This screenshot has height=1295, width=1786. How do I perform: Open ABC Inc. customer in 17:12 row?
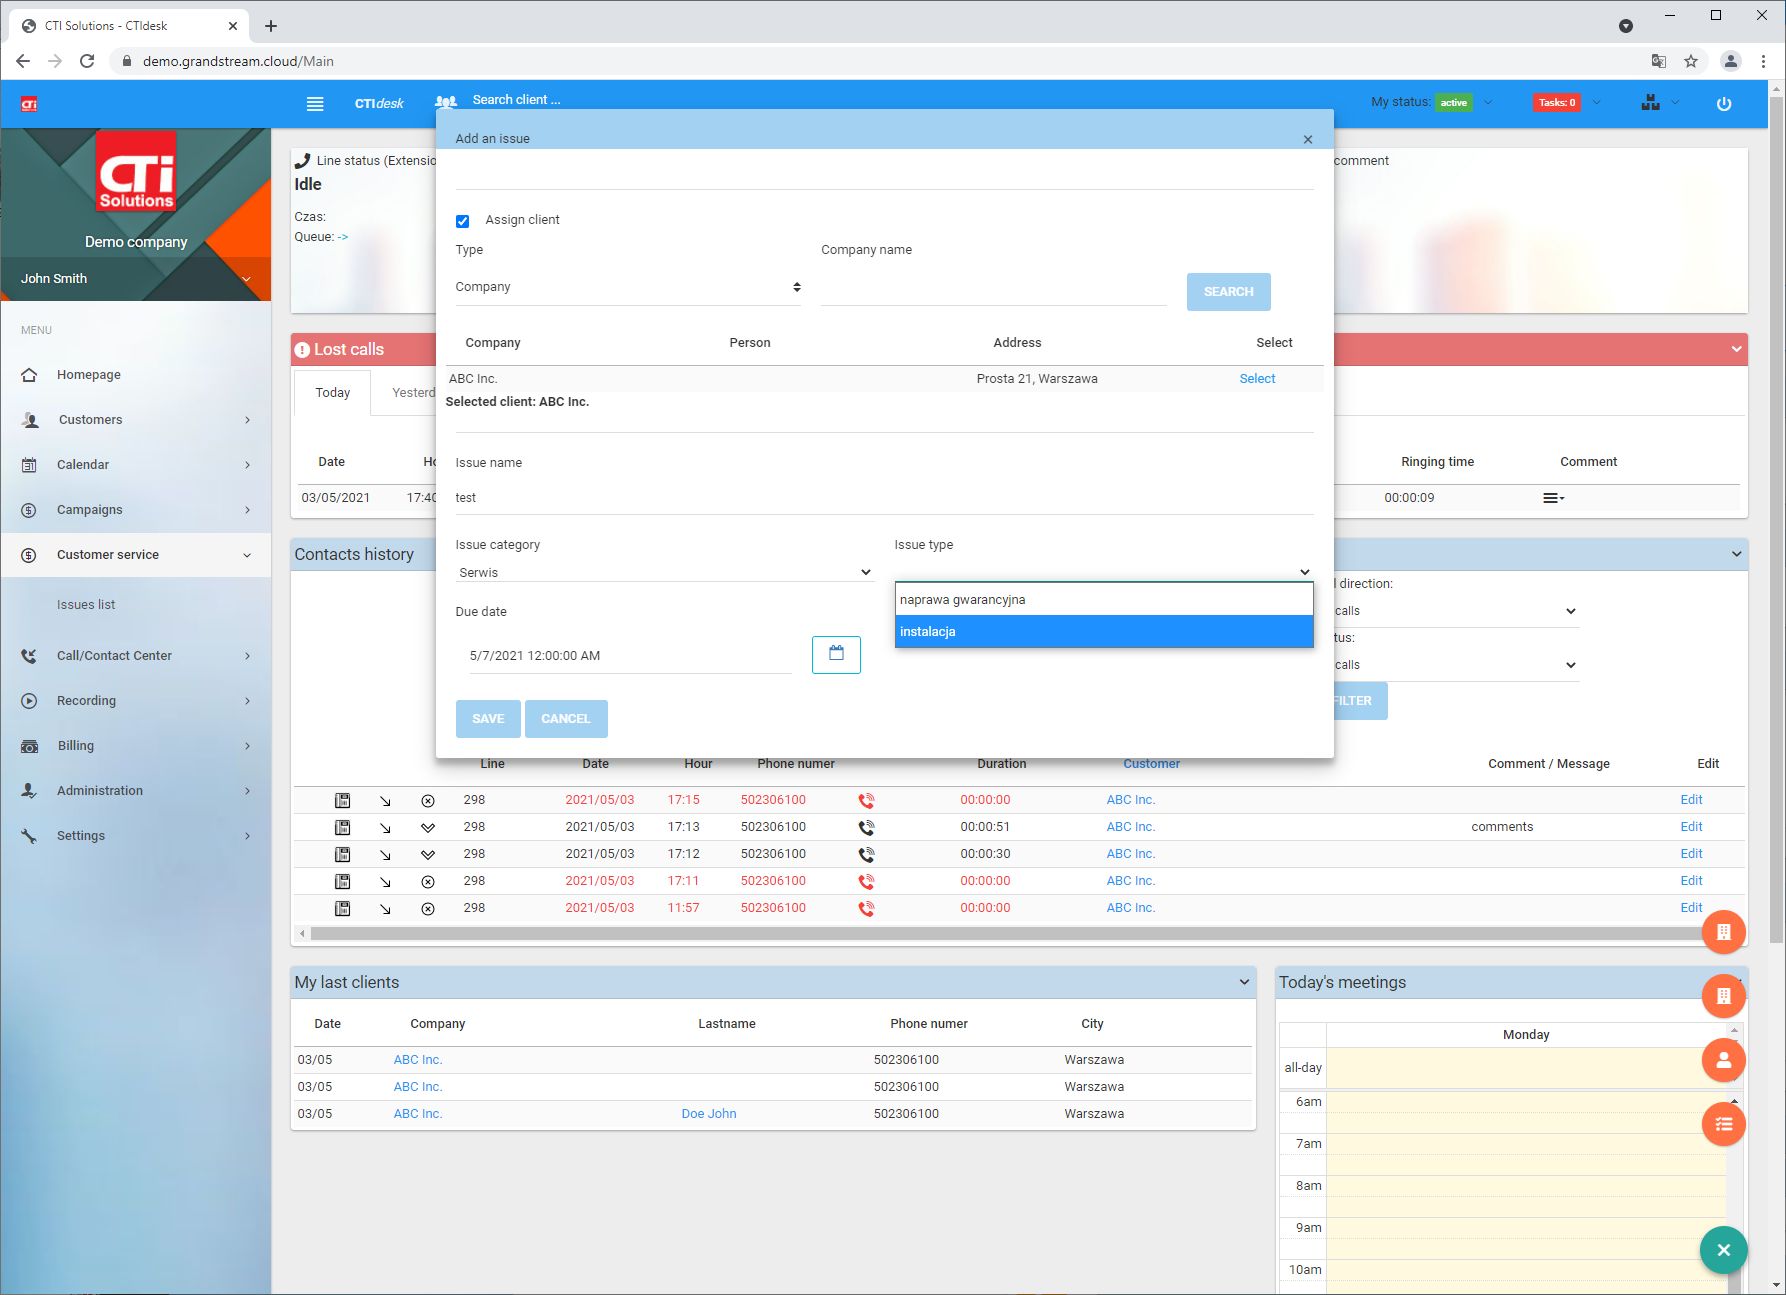1130,854
